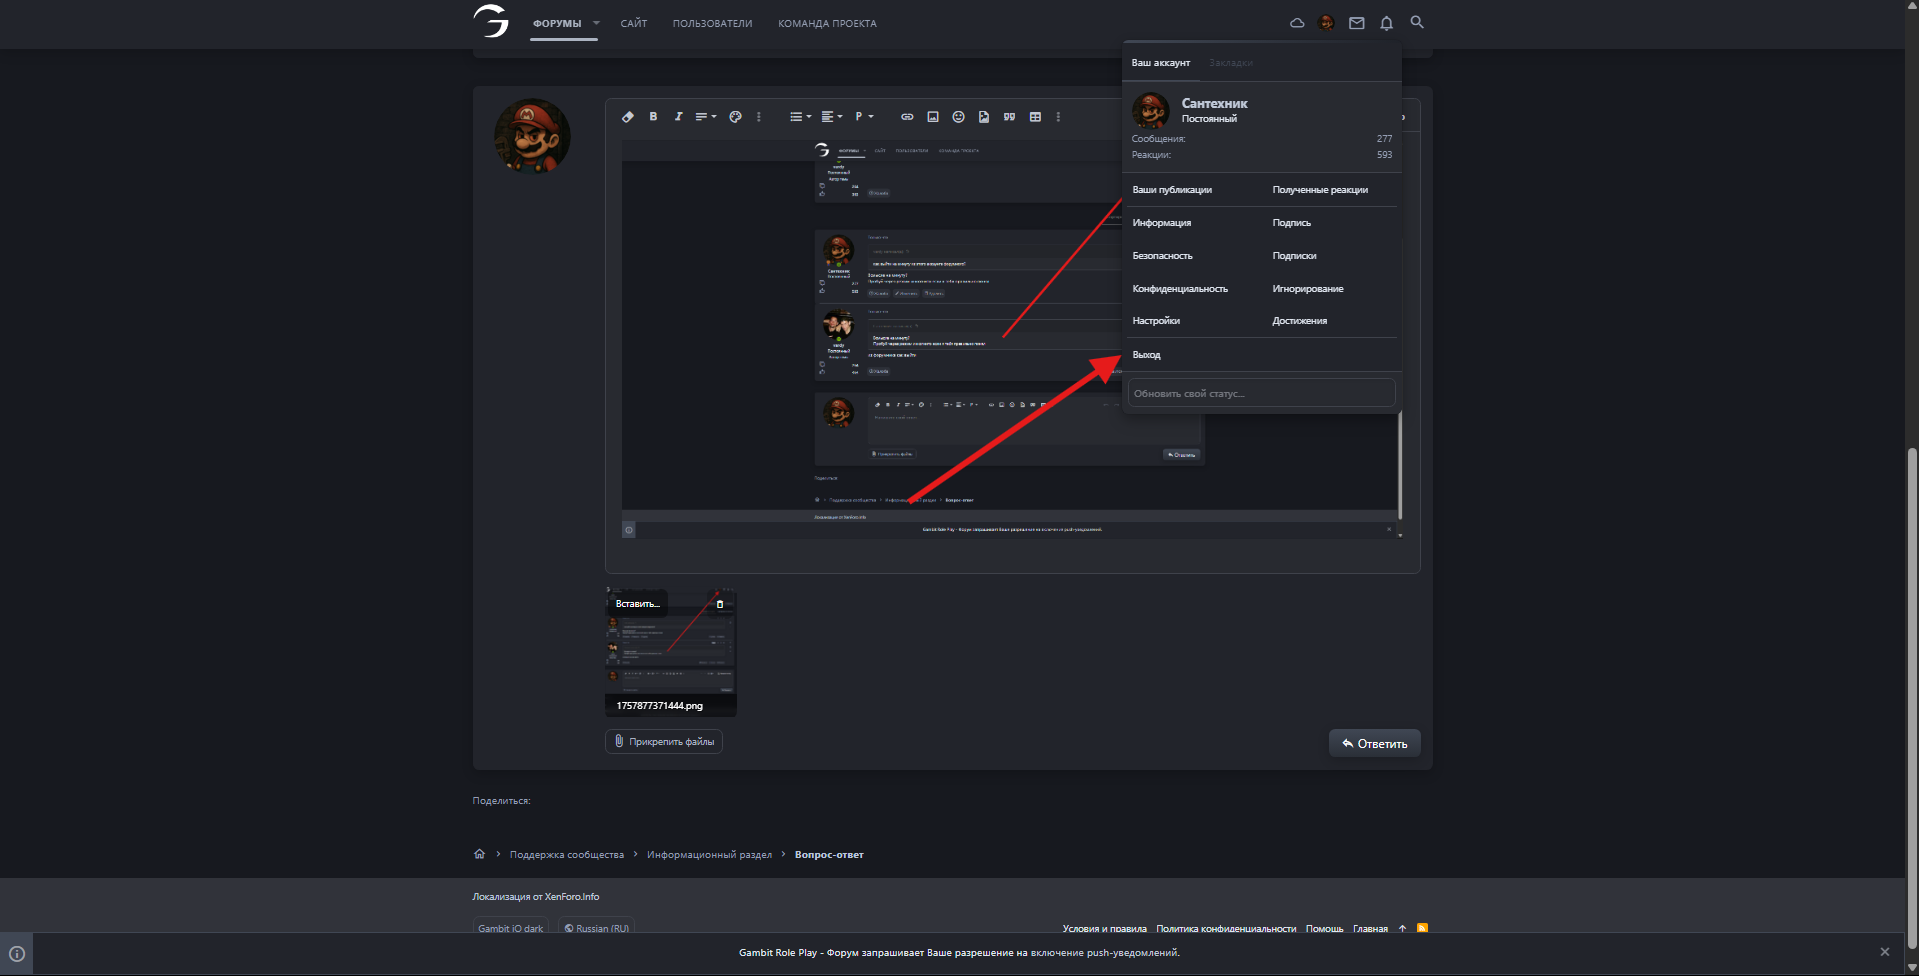Open Безопасность in the account menu
Screen dimensions: 1919x976
pos(1162,256)
